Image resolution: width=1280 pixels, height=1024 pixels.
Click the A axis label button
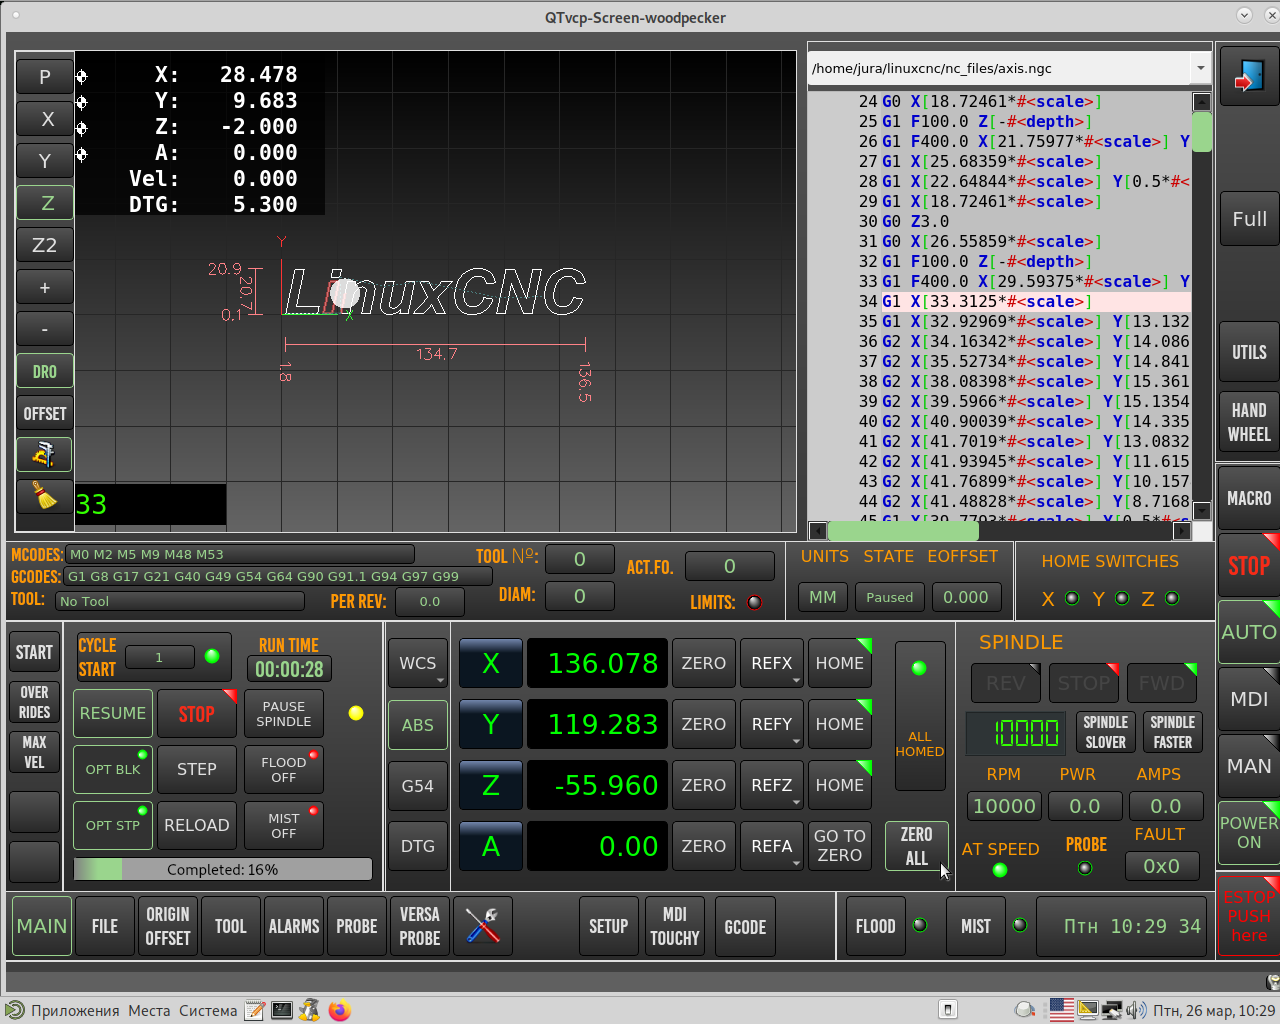[491, 846]
